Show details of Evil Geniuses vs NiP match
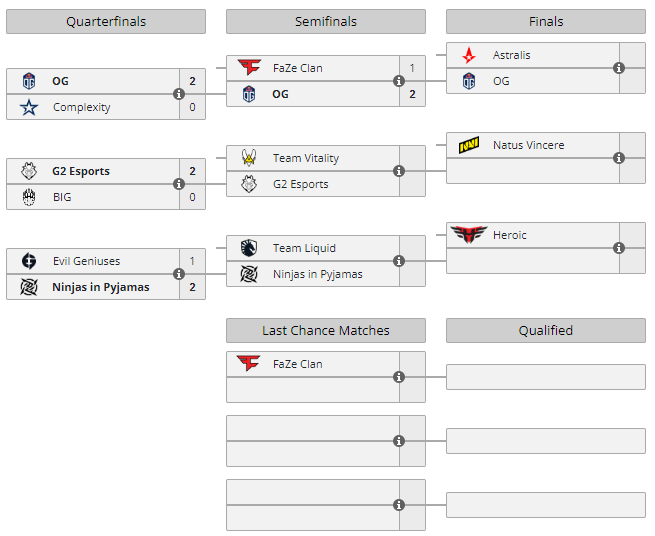 tap(179, 274)
